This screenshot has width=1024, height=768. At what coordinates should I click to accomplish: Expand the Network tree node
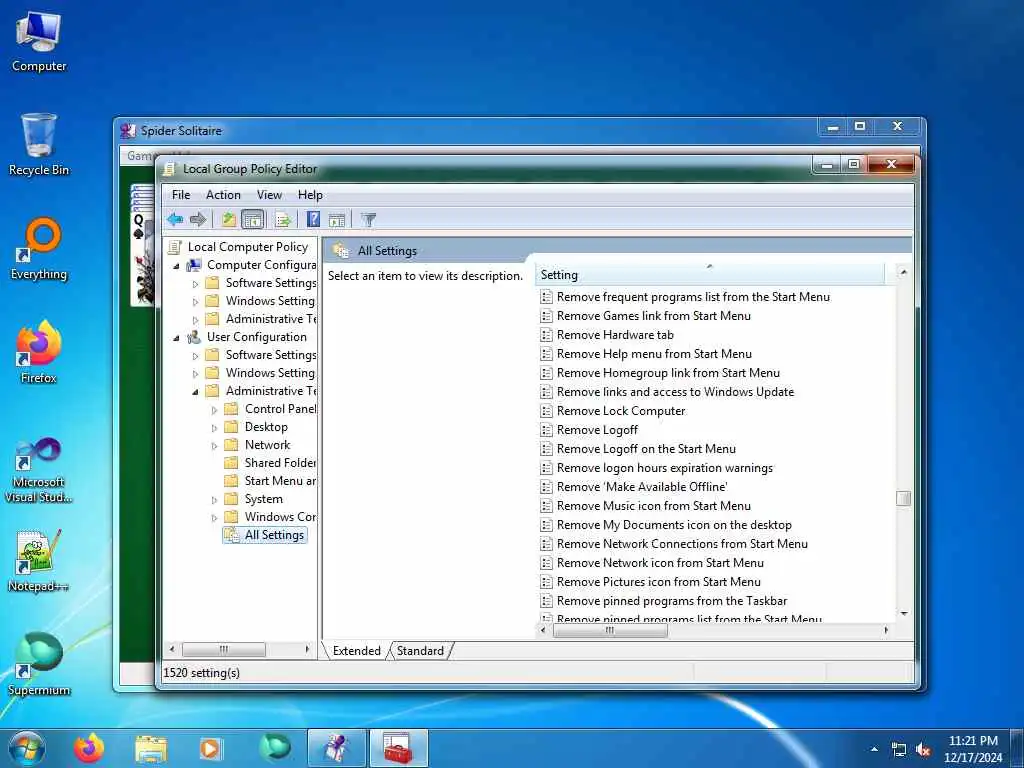(x=214, y=446)
